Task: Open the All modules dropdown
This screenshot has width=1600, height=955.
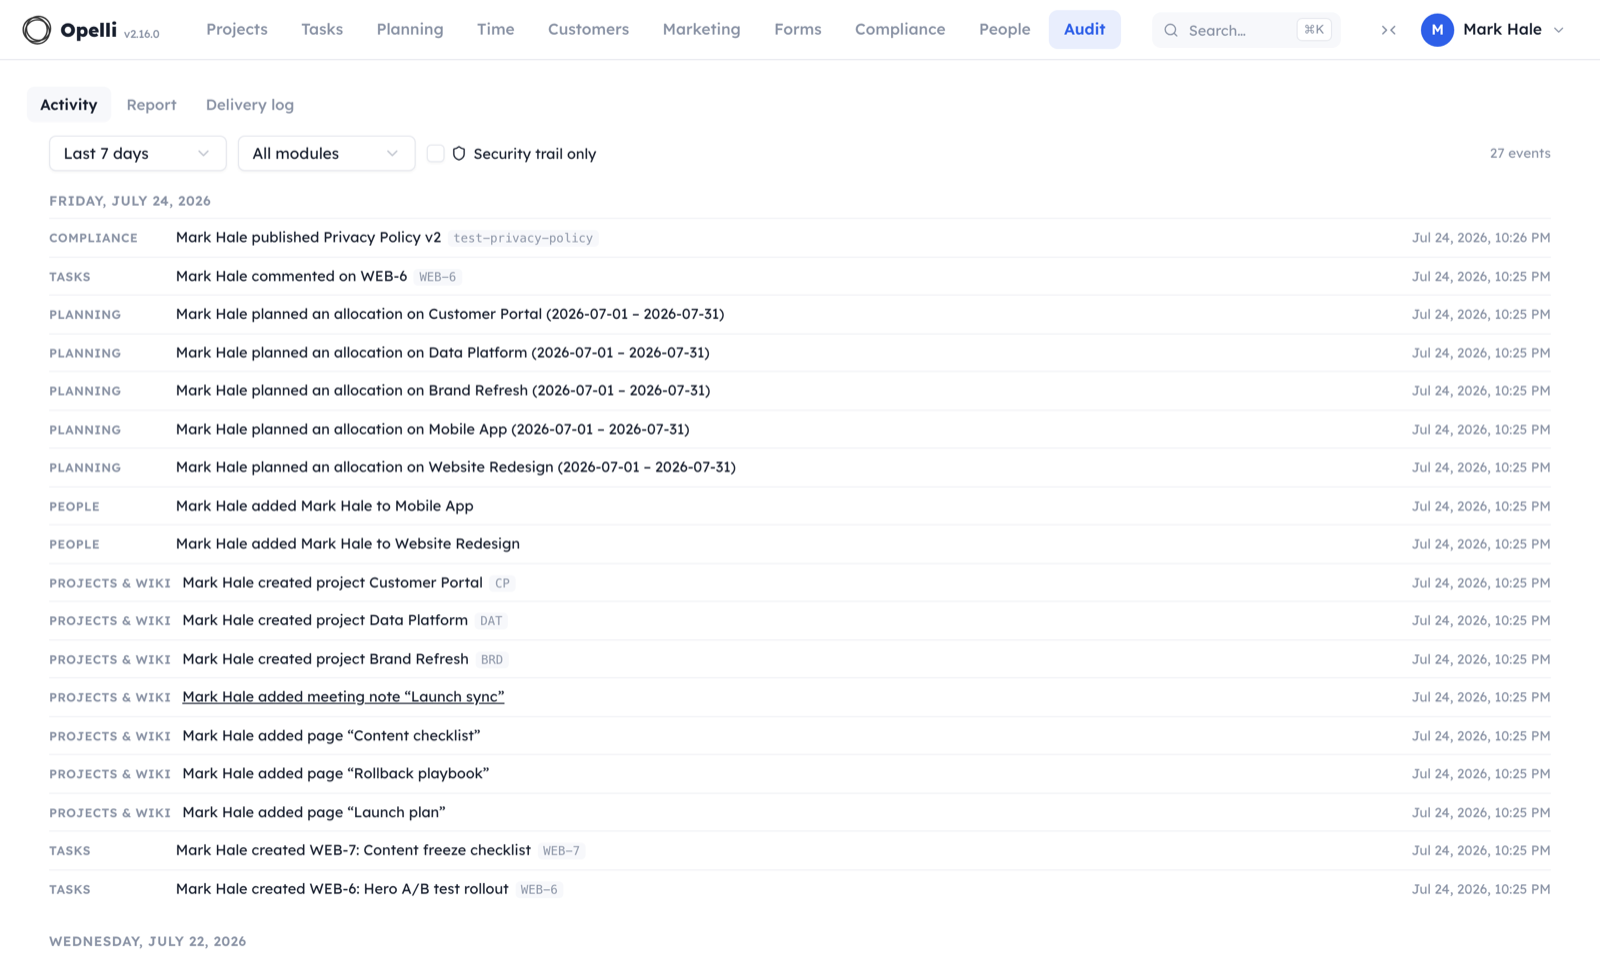Action: point(326,153)
